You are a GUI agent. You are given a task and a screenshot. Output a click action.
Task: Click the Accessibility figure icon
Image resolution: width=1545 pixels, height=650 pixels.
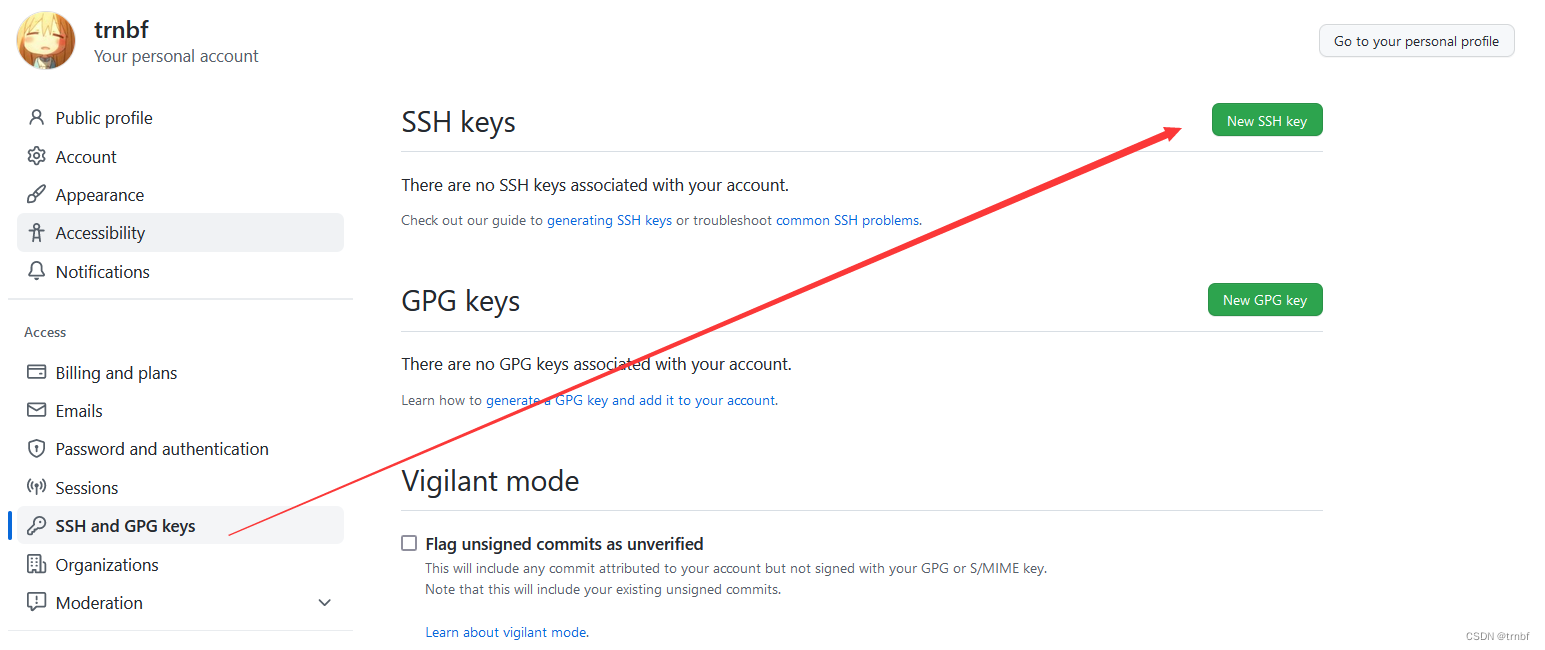tap(37, 233)
